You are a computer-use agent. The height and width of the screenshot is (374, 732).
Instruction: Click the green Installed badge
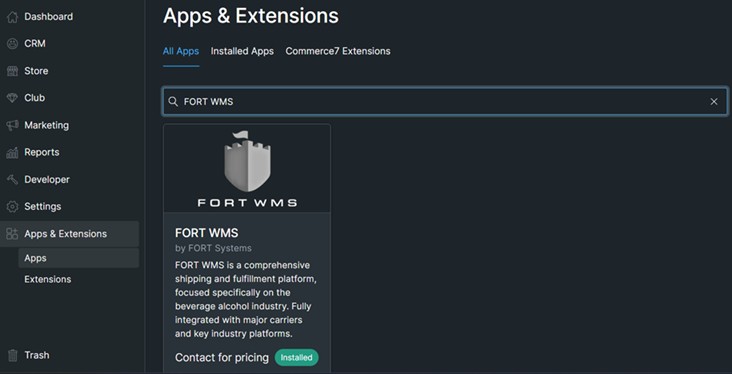click(296, 358)
